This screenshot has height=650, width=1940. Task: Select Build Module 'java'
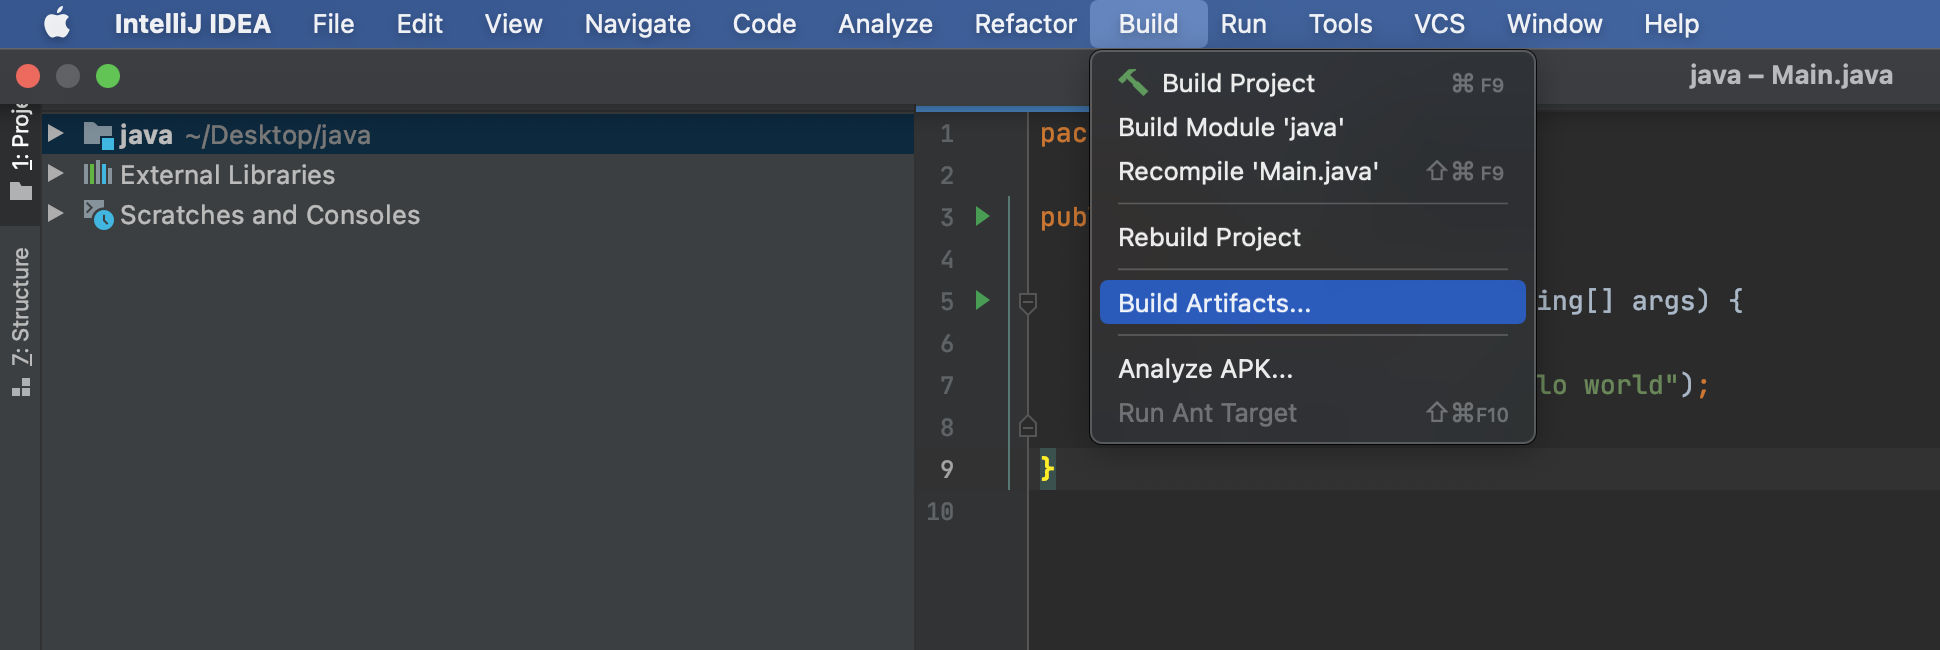pos(1312,127)
